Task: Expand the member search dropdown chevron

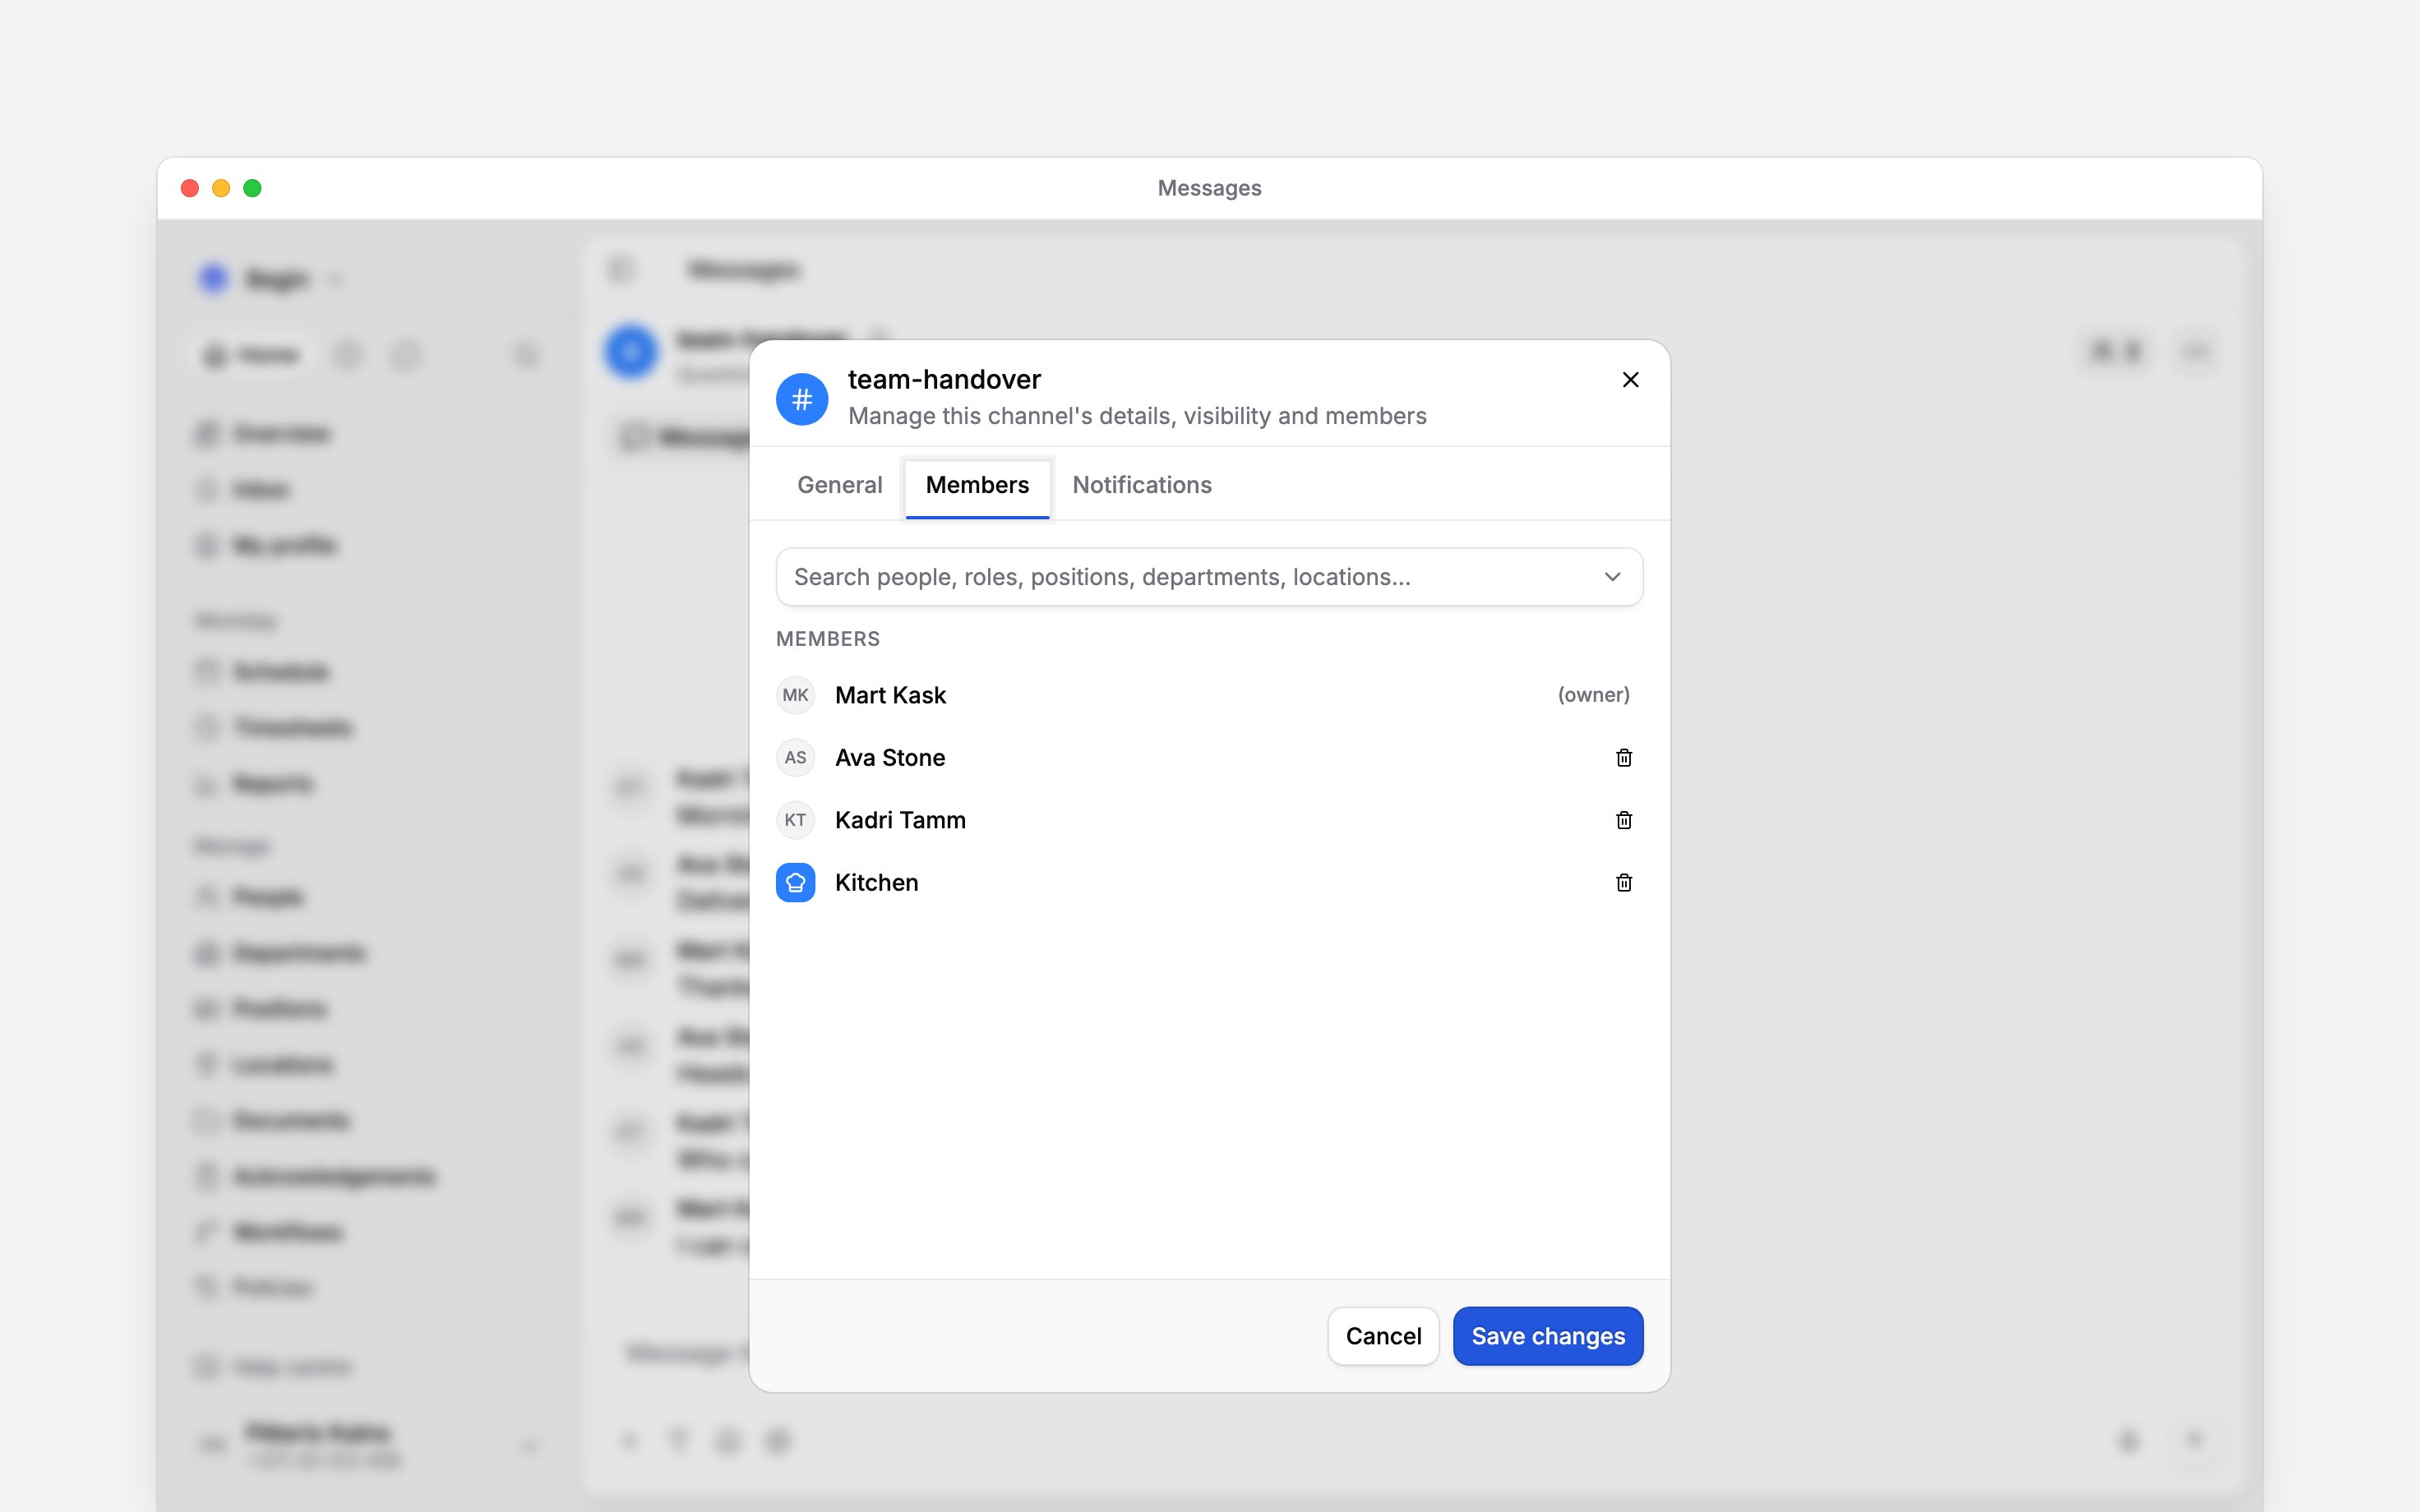Action: point(1612,577)
